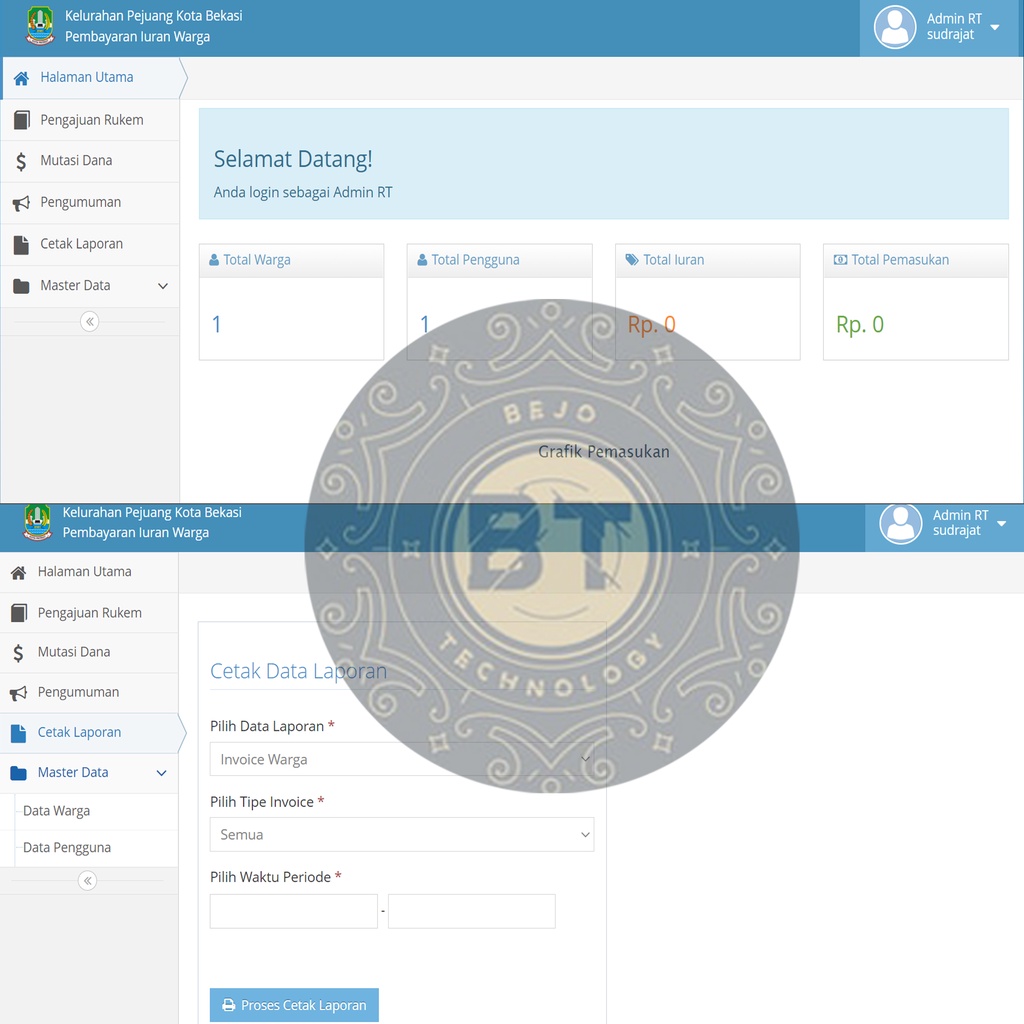Open Mutasi Dana in top sidebar
Viewport: 1024px width, 1024px height.
pos(90,161)
